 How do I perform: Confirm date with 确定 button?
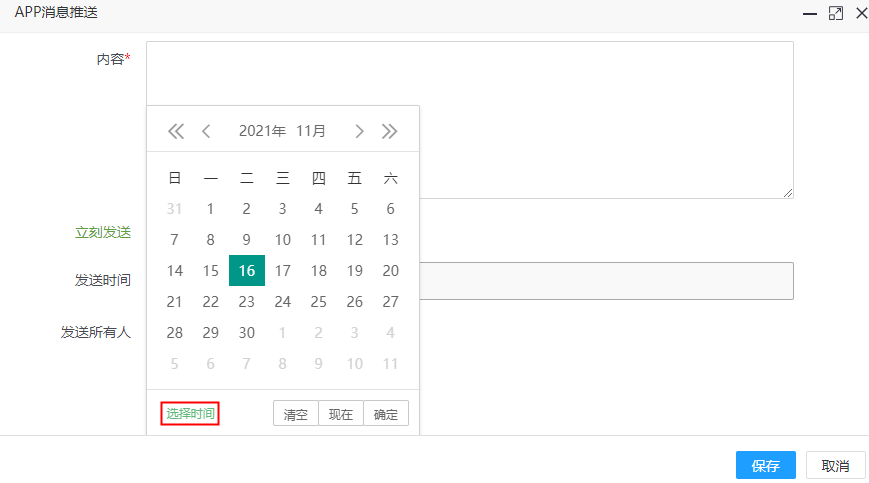[x=386, y=414]
